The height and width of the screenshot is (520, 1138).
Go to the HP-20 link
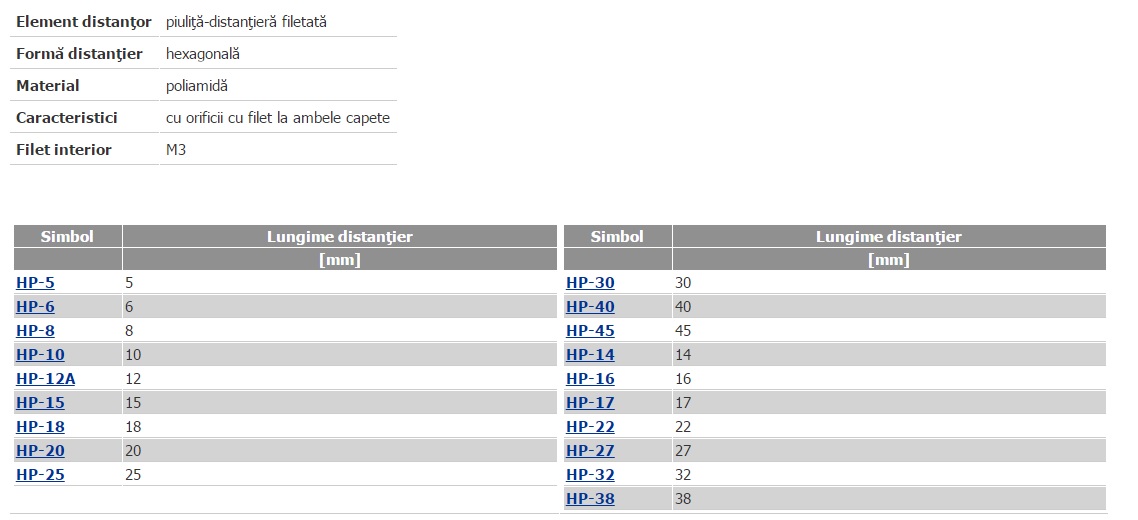point(40,451)
